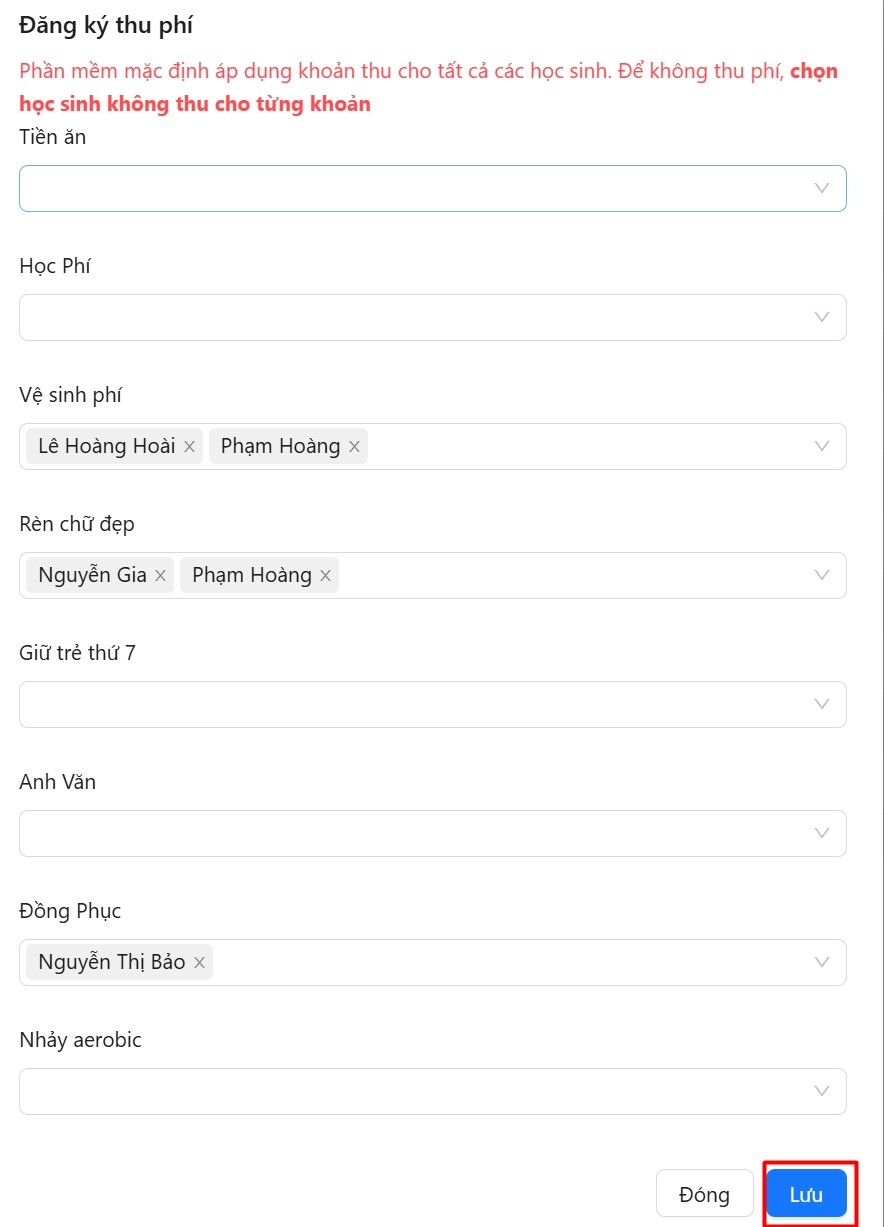
Task: Remove Phạm Hoàng tag from Vệ sinh phí
Action: point(354,447)
